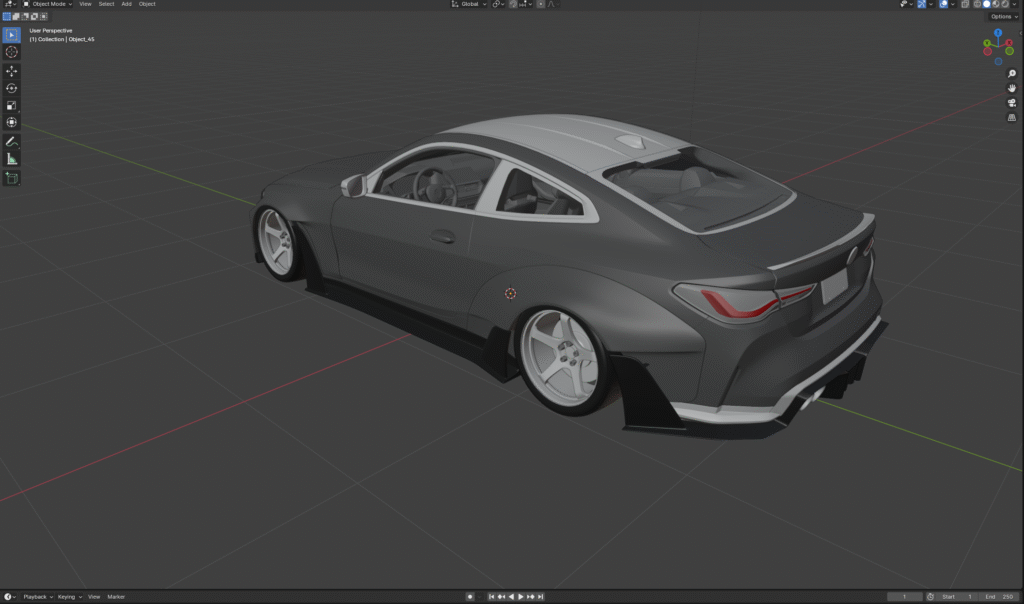1024x604 pixels.
Task: Activate the Annotate pencil tool
Action: coord(12,142)
